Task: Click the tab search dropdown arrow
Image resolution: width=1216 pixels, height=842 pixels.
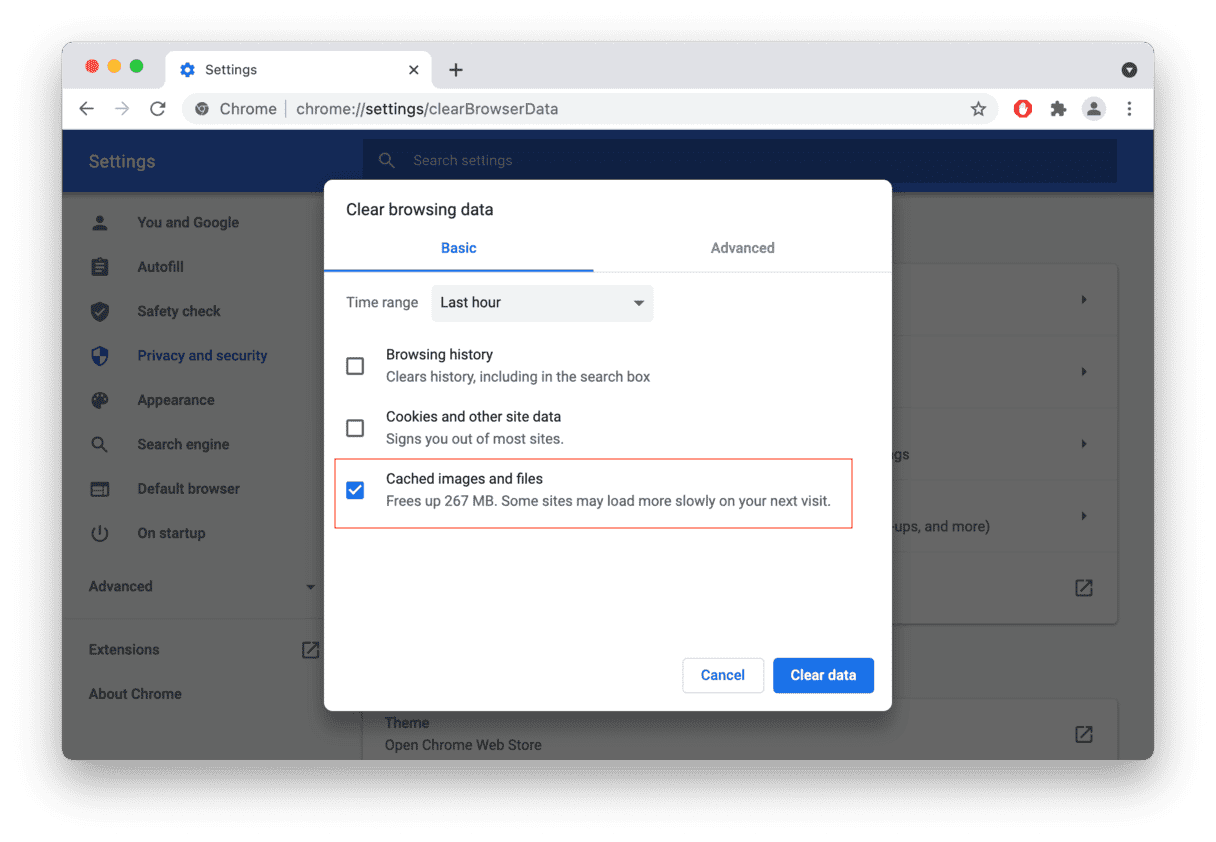Action: tap(1129, 70)
